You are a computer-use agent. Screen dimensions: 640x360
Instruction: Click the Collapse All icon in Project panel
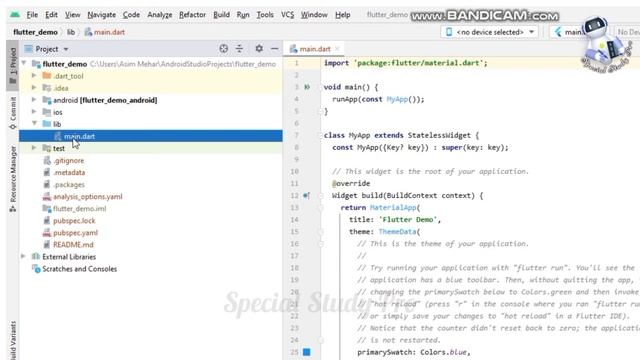[x=239, y=49]
